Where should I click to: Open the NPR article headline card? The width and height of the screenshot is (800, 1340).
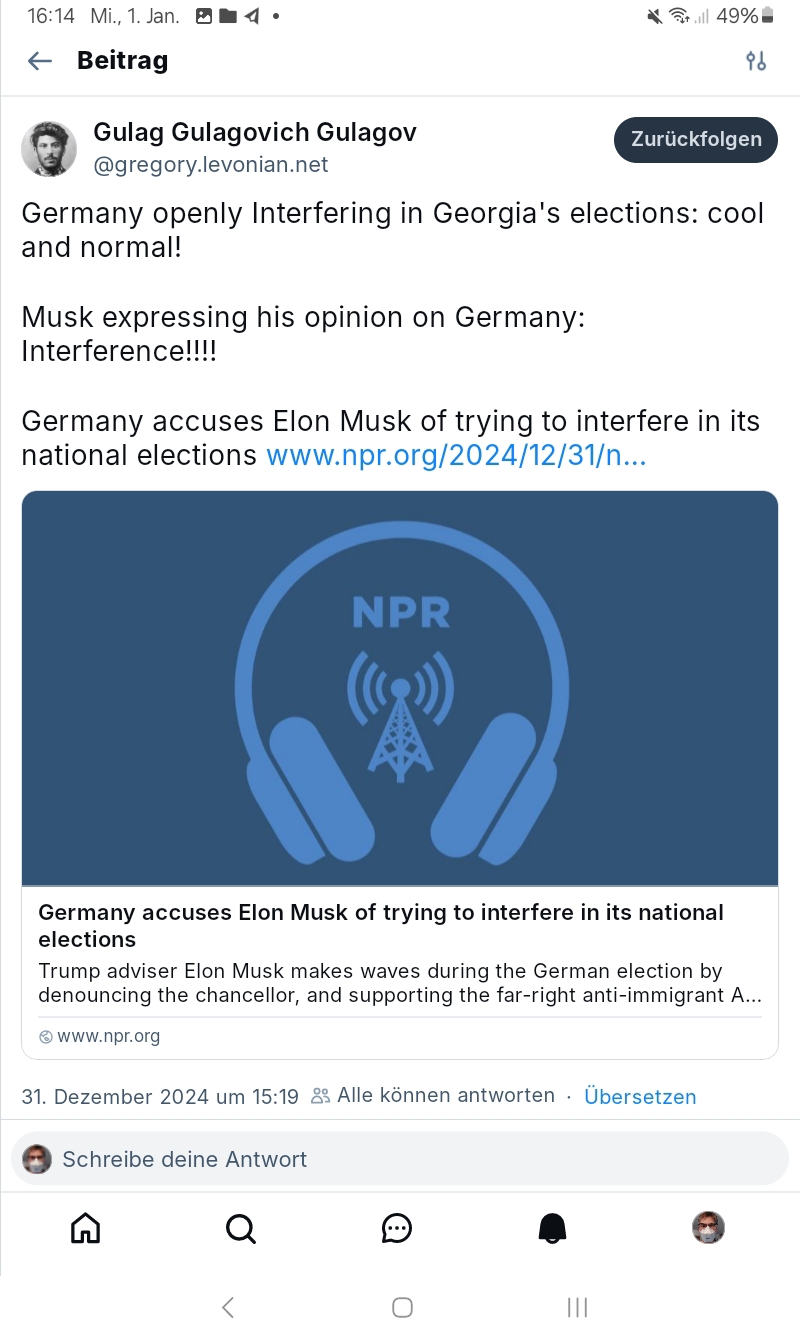click(x=381, y=925)
